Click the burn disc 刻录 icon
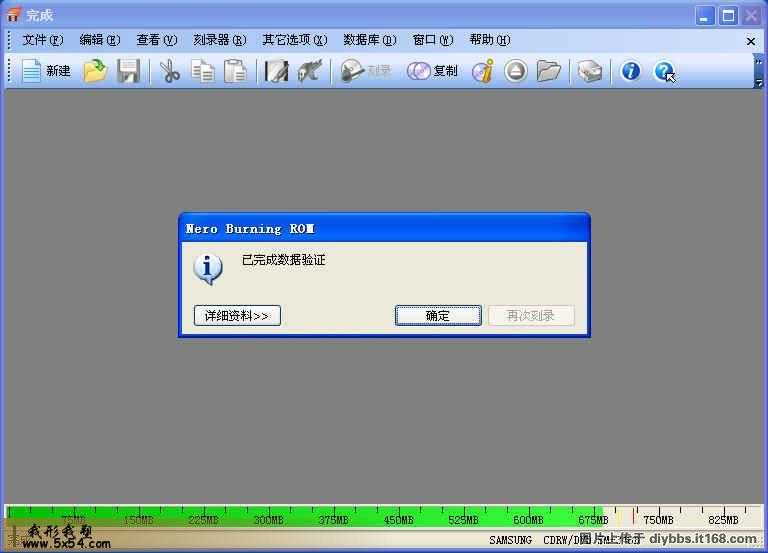 click(366, 72)
